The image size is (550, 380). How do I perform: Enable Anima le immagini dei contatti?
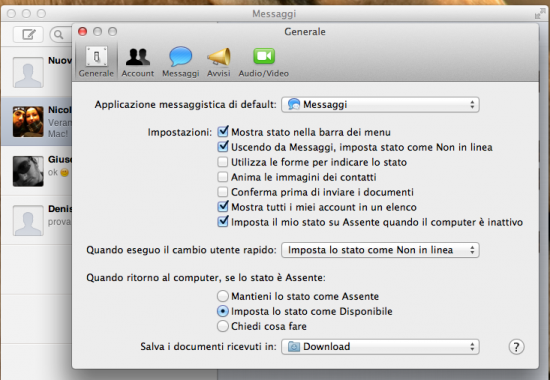(x=223, y=177)
